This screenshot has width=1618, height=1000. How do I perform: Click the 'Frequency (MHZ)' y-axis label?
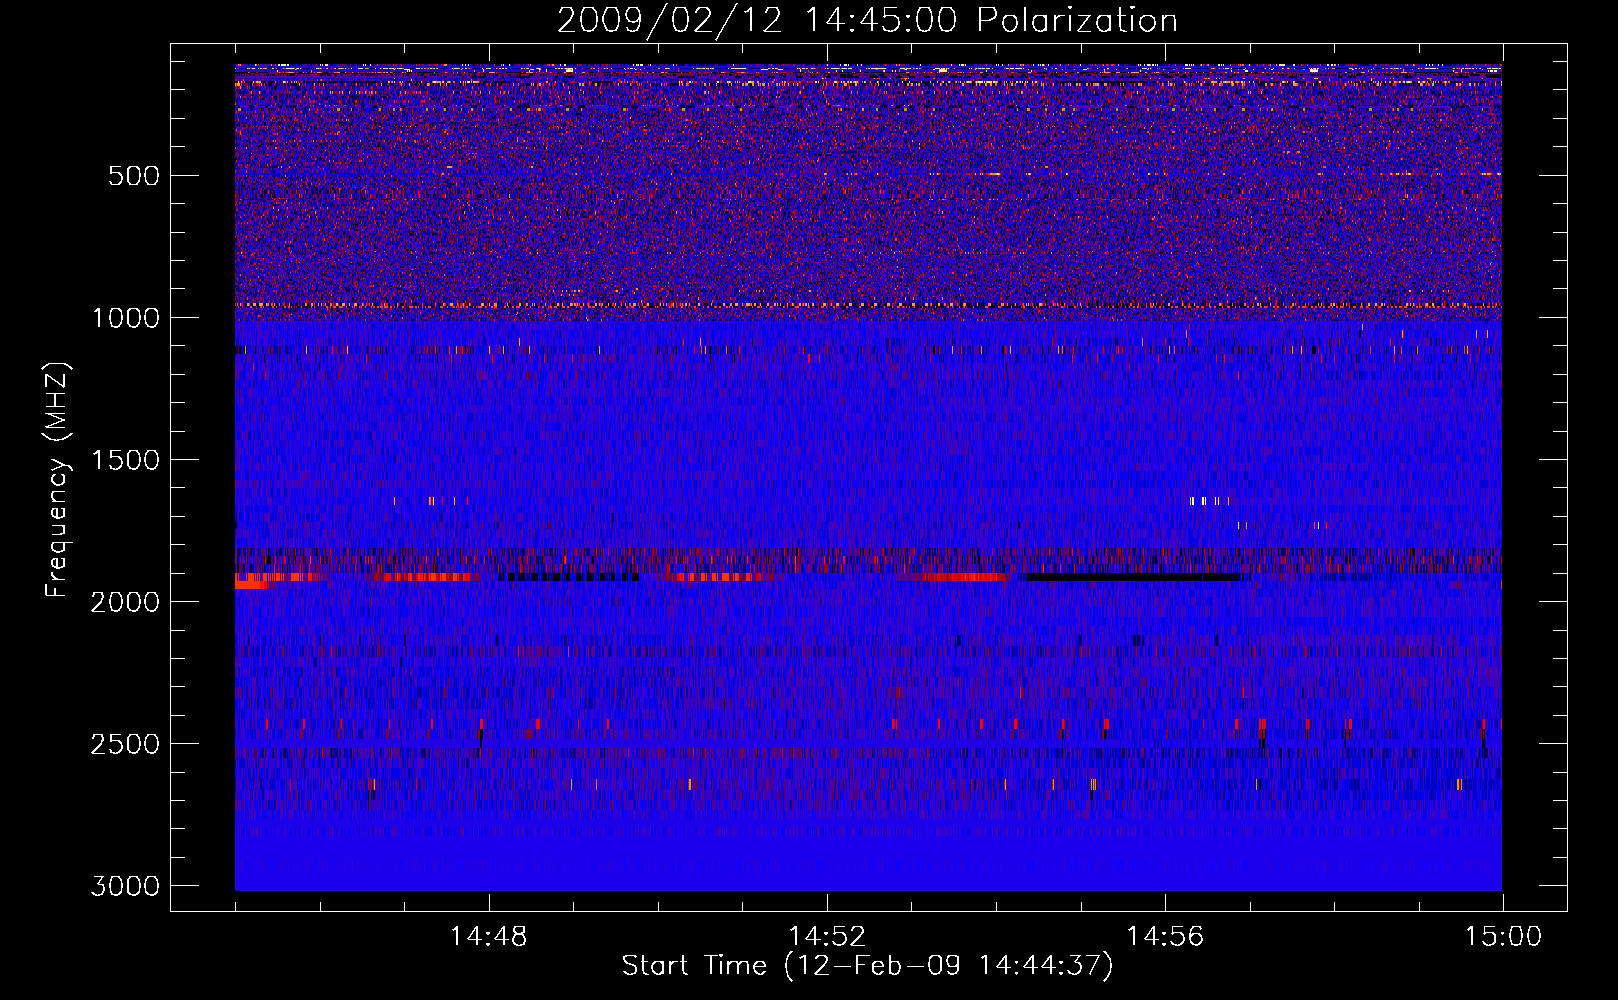(59, 480)
